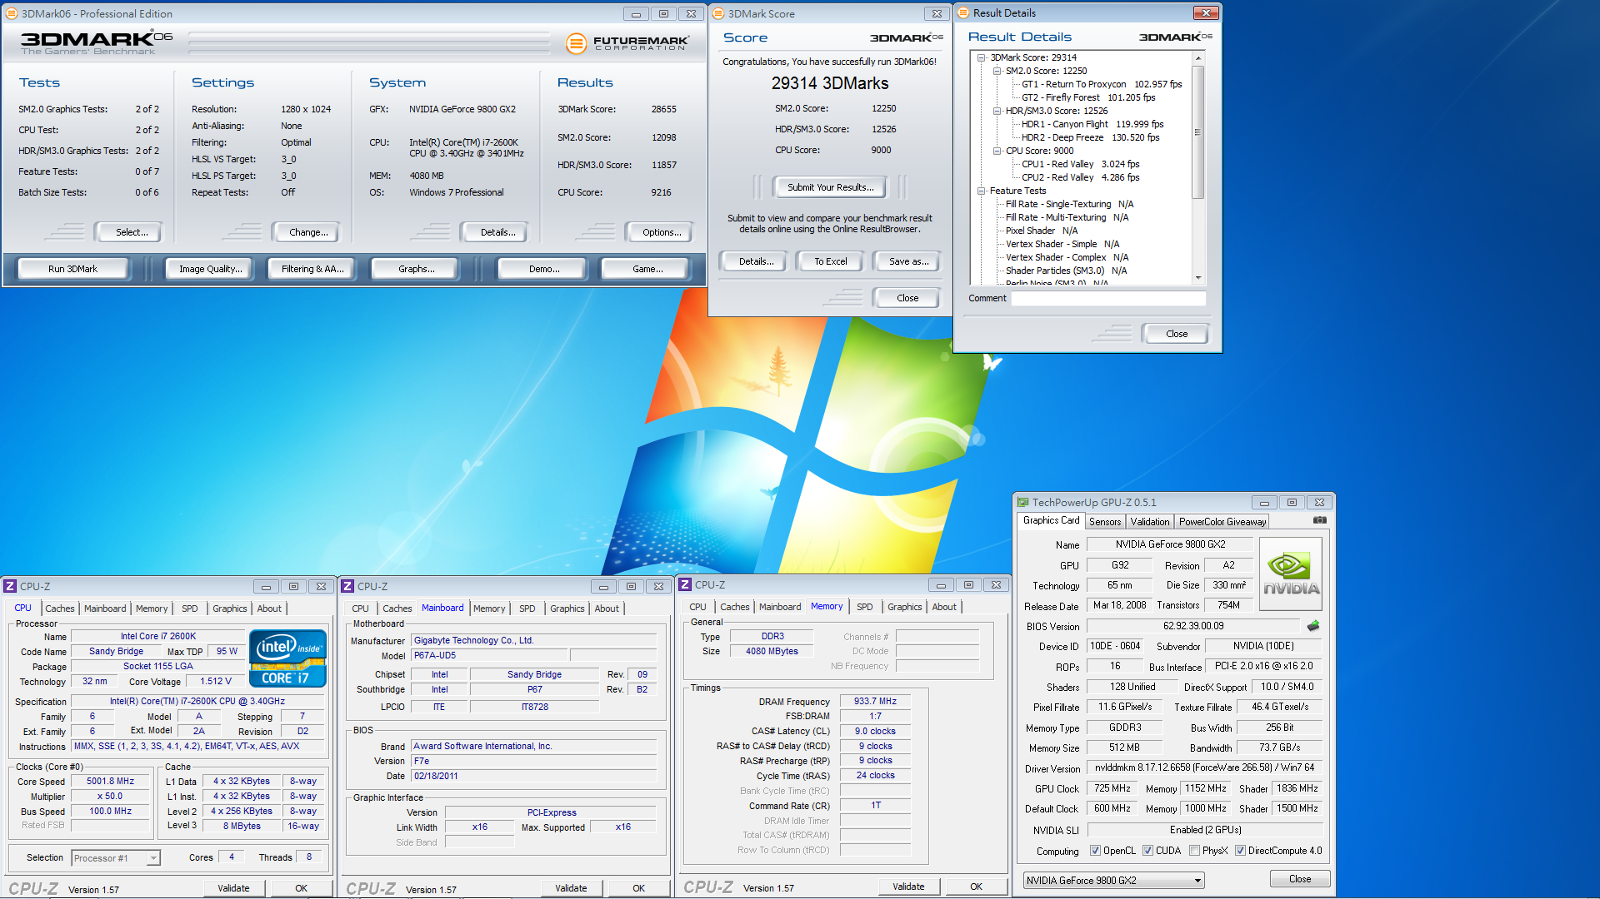Click the 3DMark Score window title icon
Screen dimensions: 1600x899
click(718, 14)
